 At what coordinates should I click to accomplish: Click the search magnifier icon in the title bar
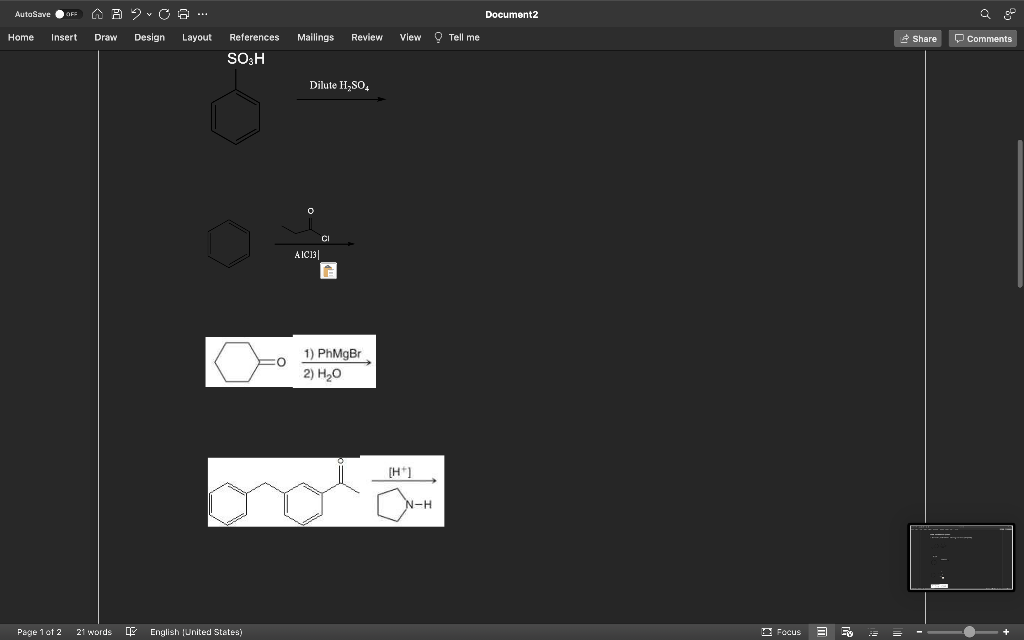983,14
